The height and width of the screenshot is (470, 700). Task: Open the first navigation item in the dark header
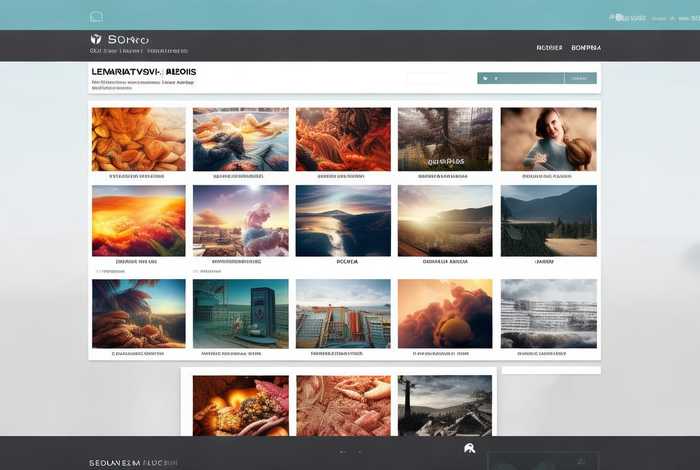click(549, 47)
